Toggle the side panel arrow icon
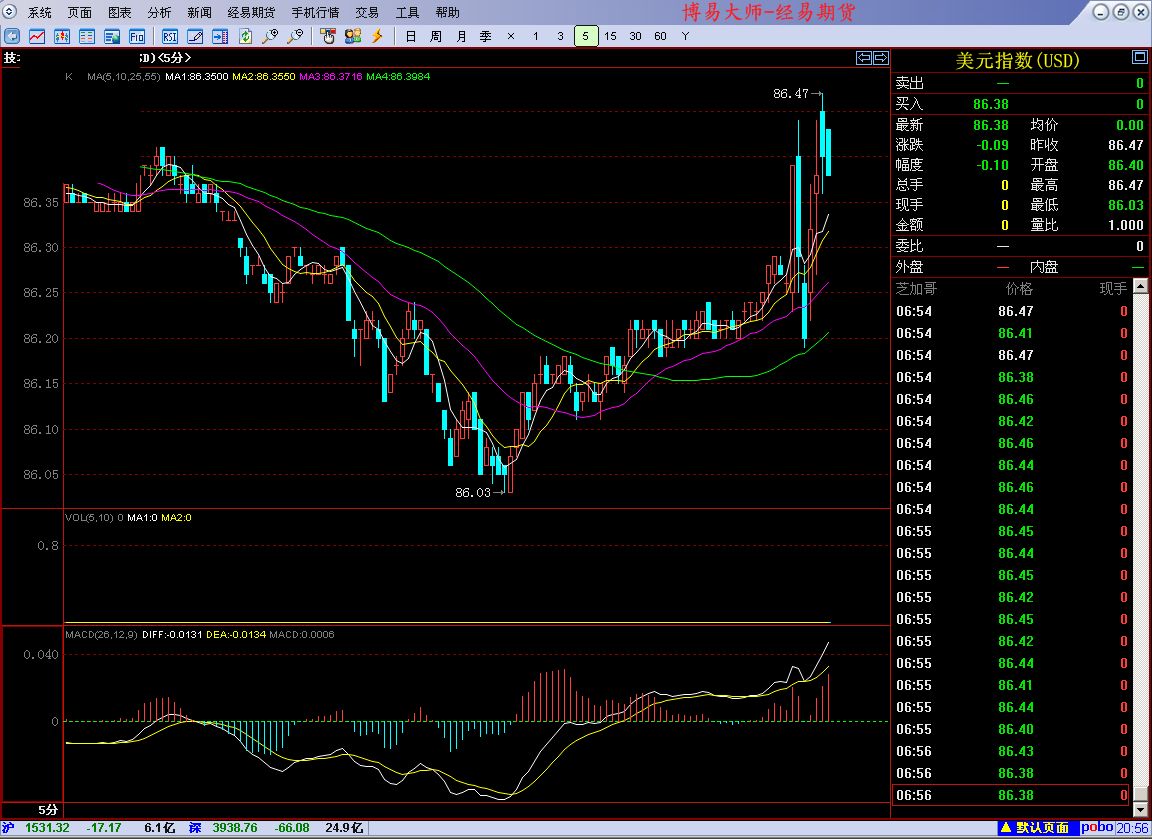This screenshot has height=839, width=1152. (220, 36)
